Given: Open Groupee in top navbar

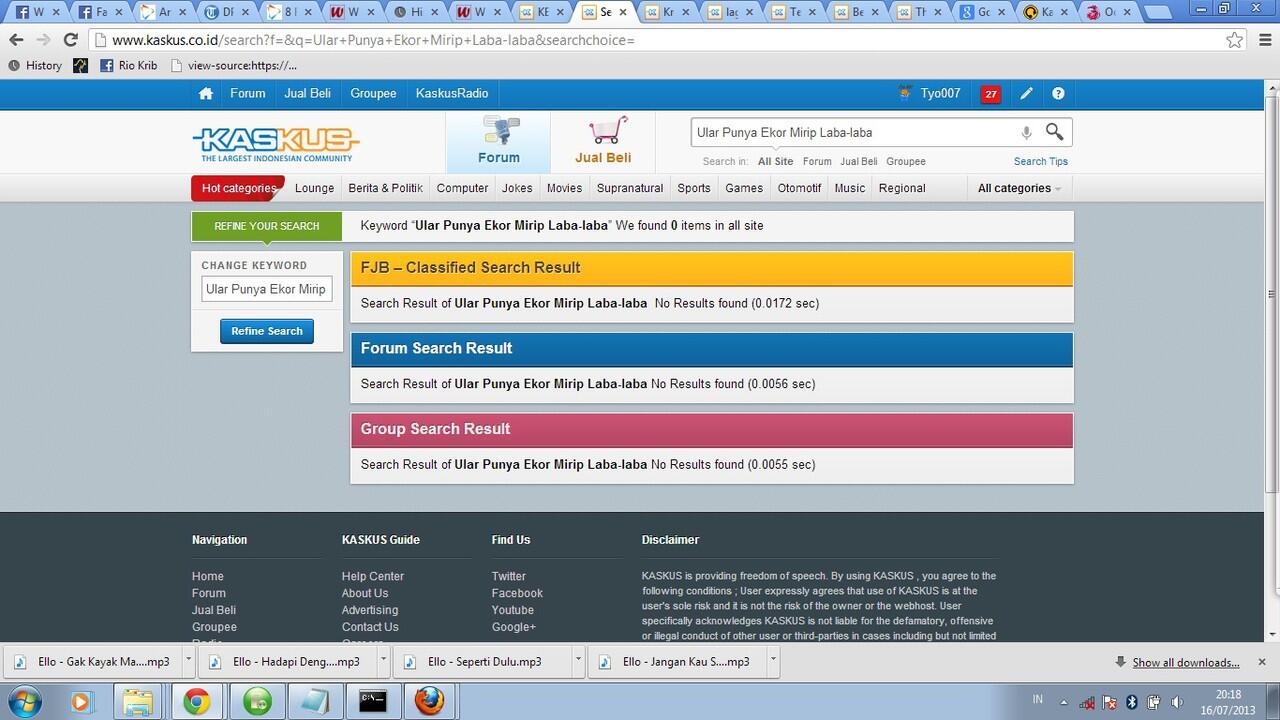Looking at the screenshot, I should pos(373,93).
